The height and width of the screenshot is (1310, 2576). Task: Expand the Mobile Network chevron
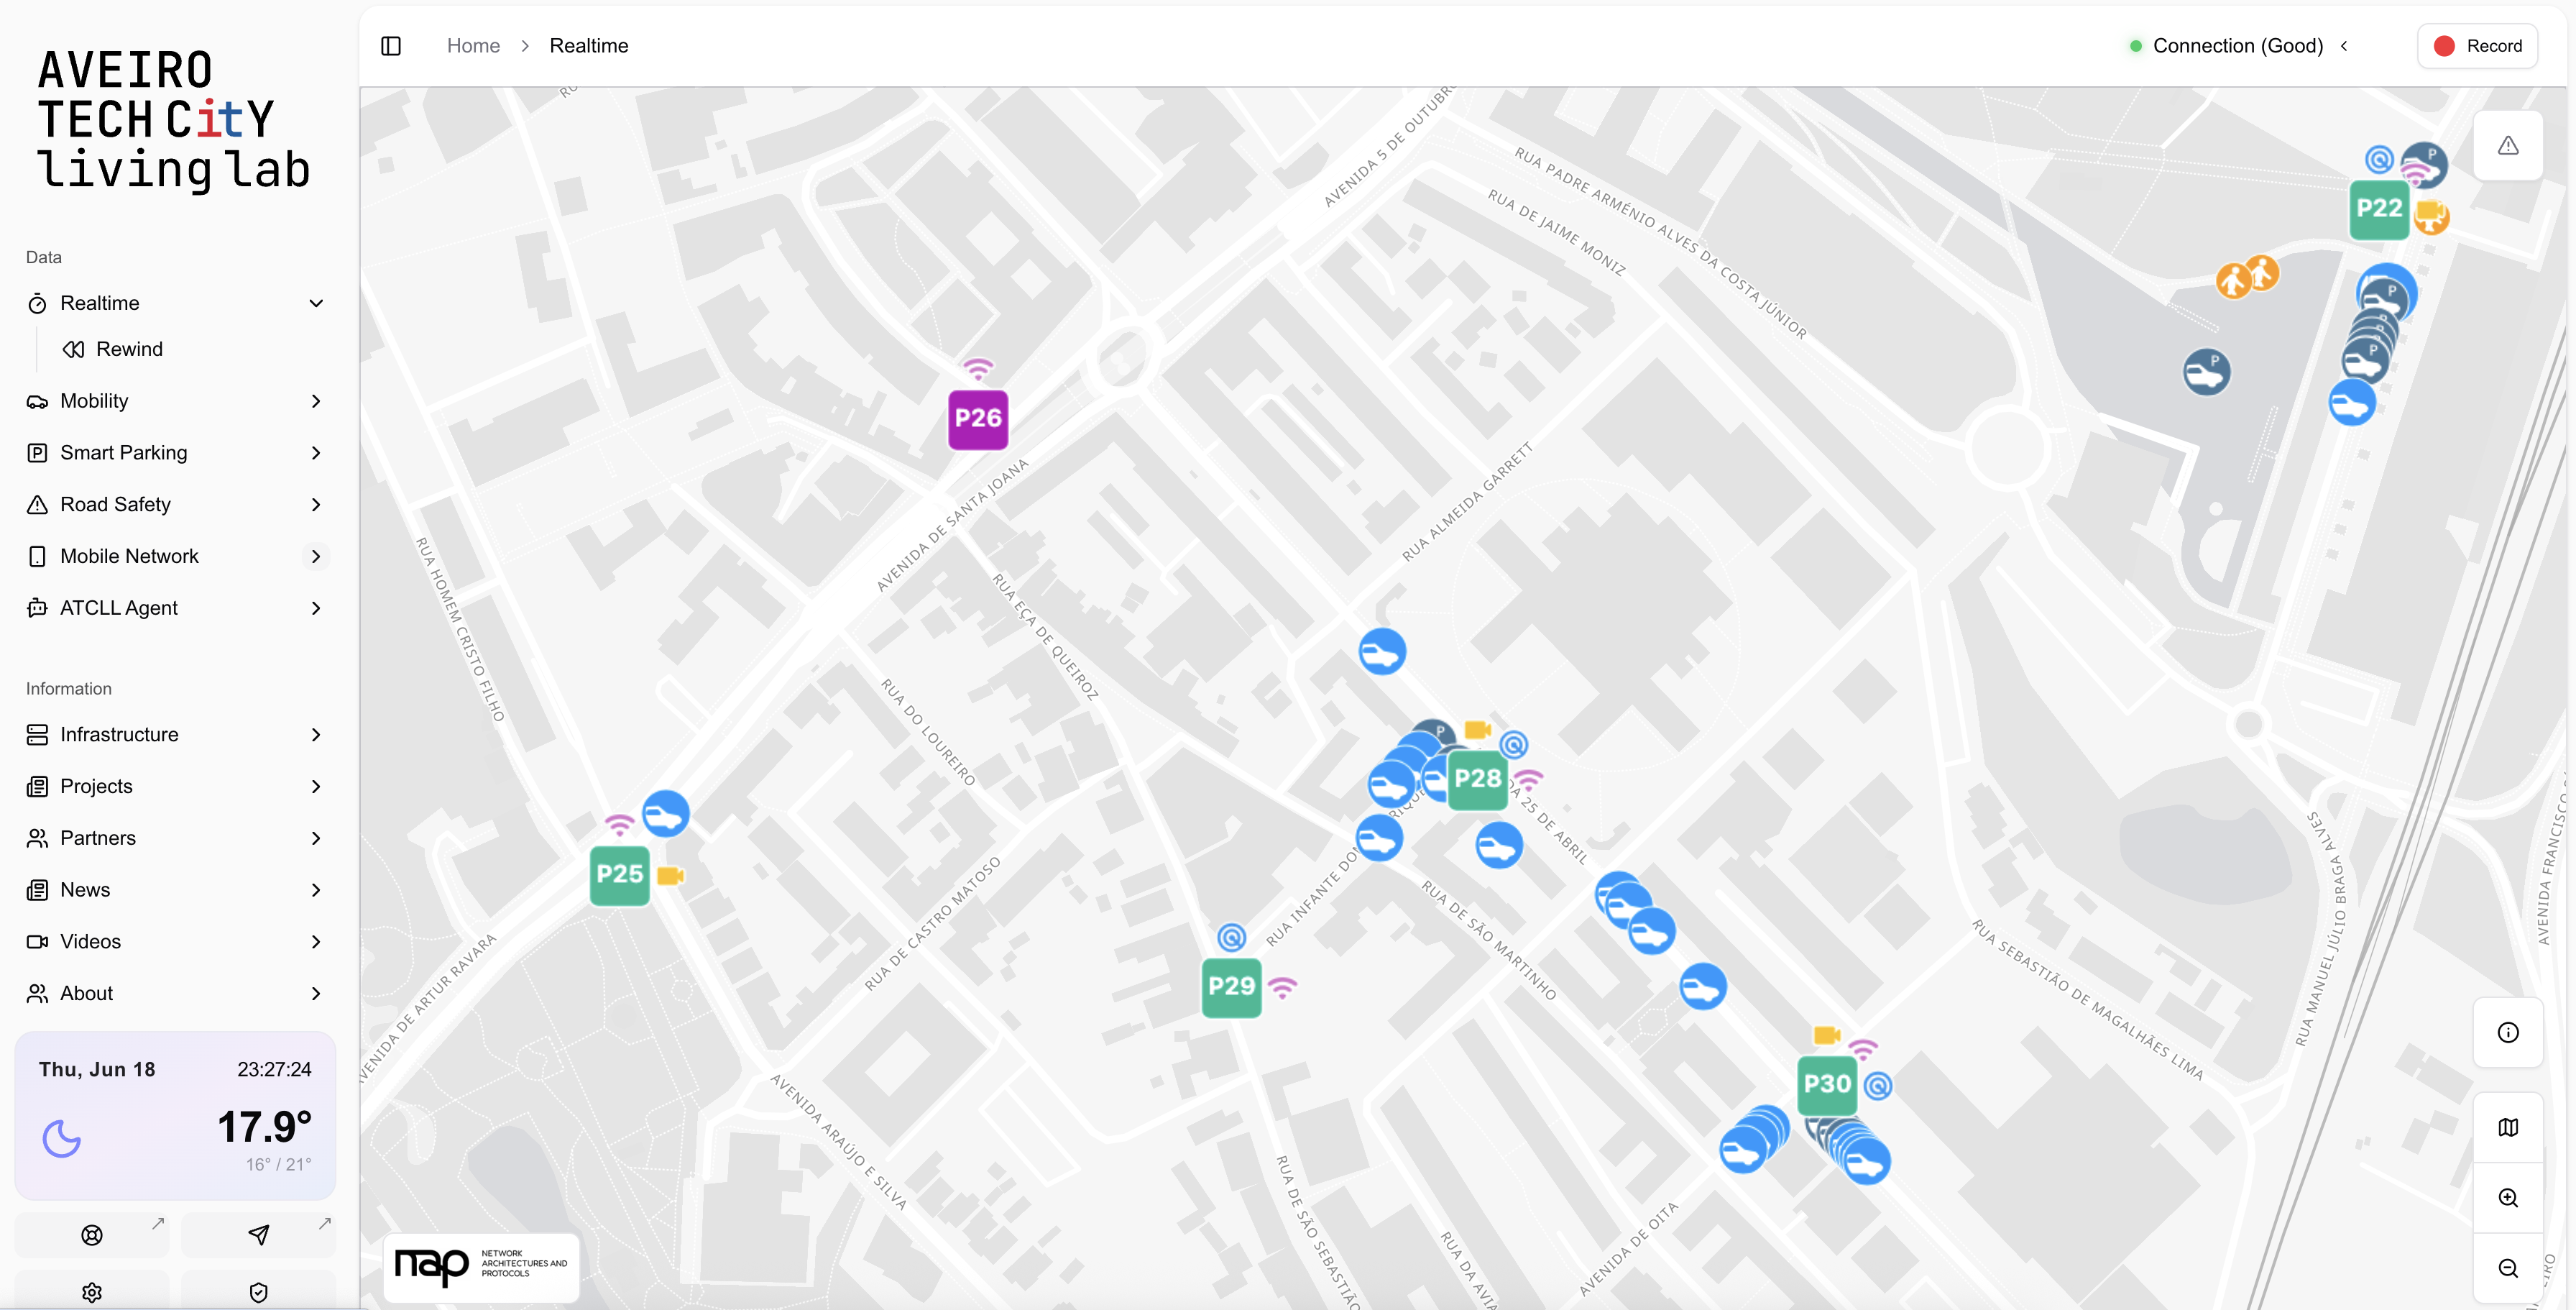tap(316, 556)
